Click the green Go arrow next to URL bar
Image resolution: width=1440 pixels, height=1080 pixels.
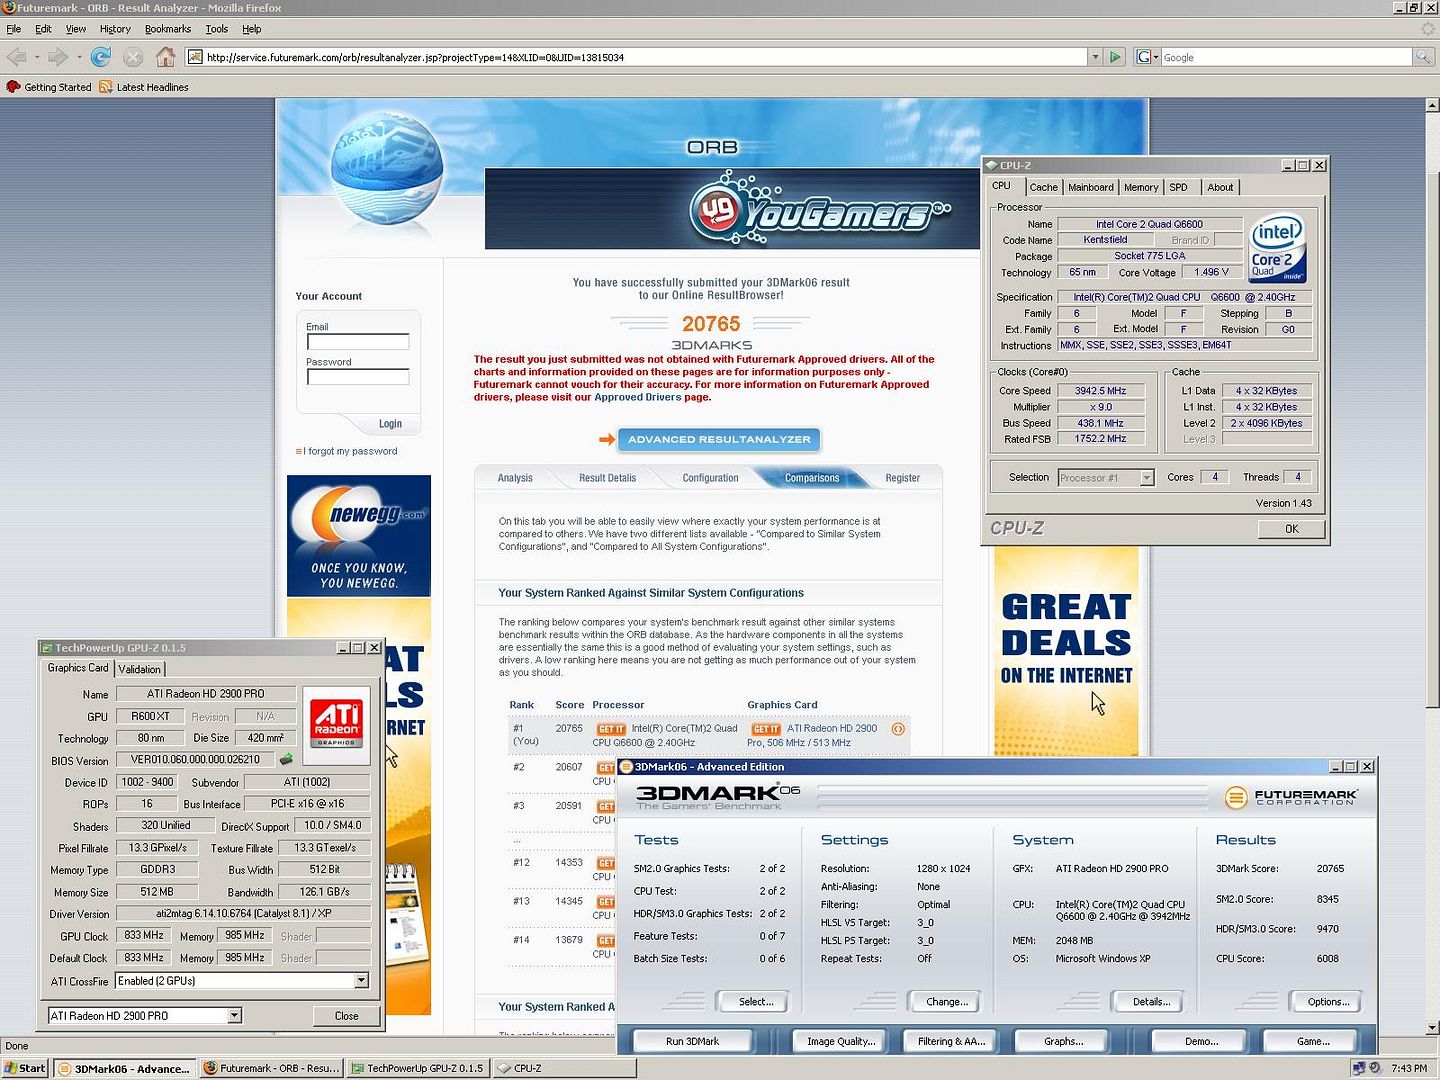click(1114, 57)
